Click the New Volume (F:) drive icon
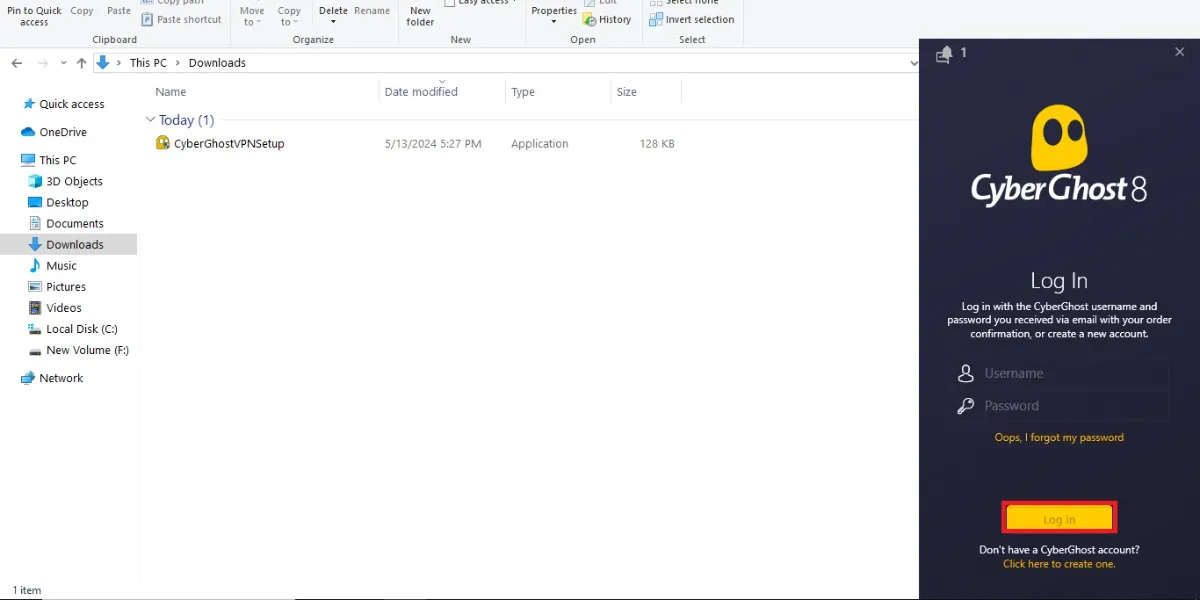 coord(36,351)
